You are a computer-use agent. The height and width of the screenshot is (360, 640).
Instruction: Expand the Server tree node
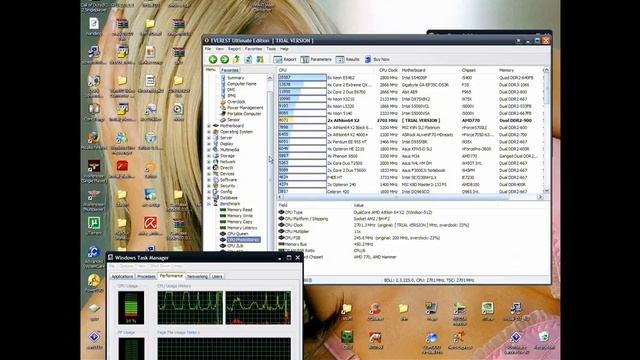209,138
